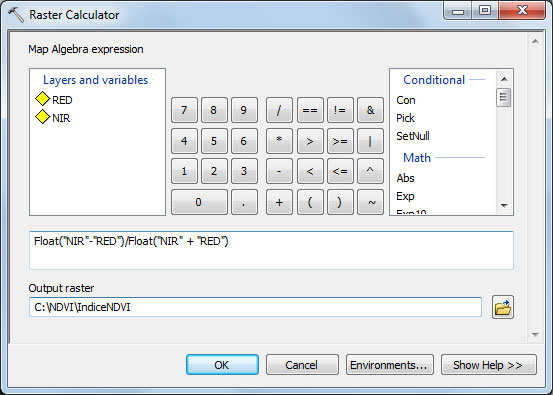The image size is (553, 395).
Task: Insert the less-than operator
Action: (x=310, y=171)
